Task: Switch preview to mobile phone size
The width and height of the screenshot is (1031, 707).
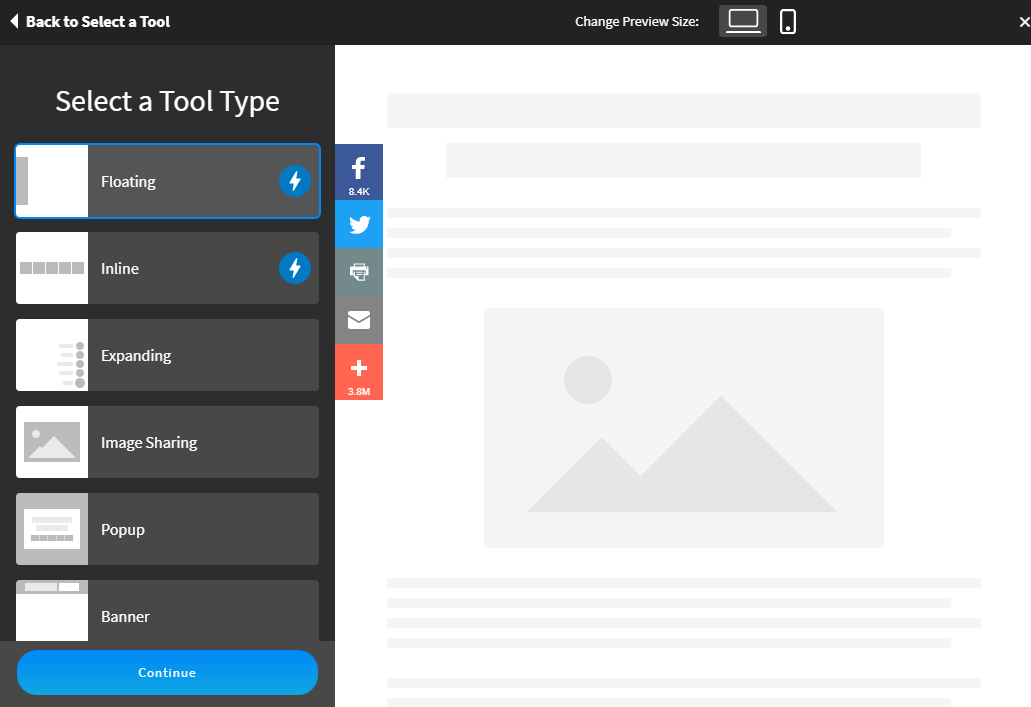Action: click(788, 21)
